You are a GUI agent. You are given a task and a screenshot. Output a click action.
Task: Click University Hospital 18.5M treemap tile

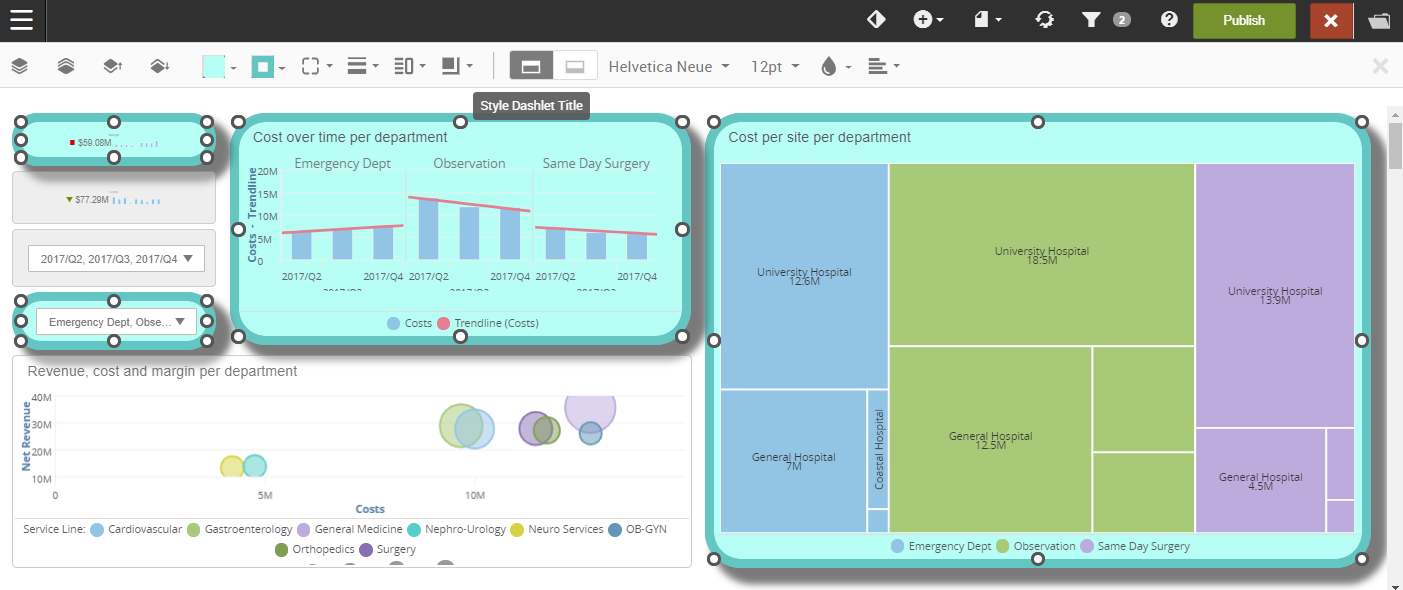[1041, 255]
